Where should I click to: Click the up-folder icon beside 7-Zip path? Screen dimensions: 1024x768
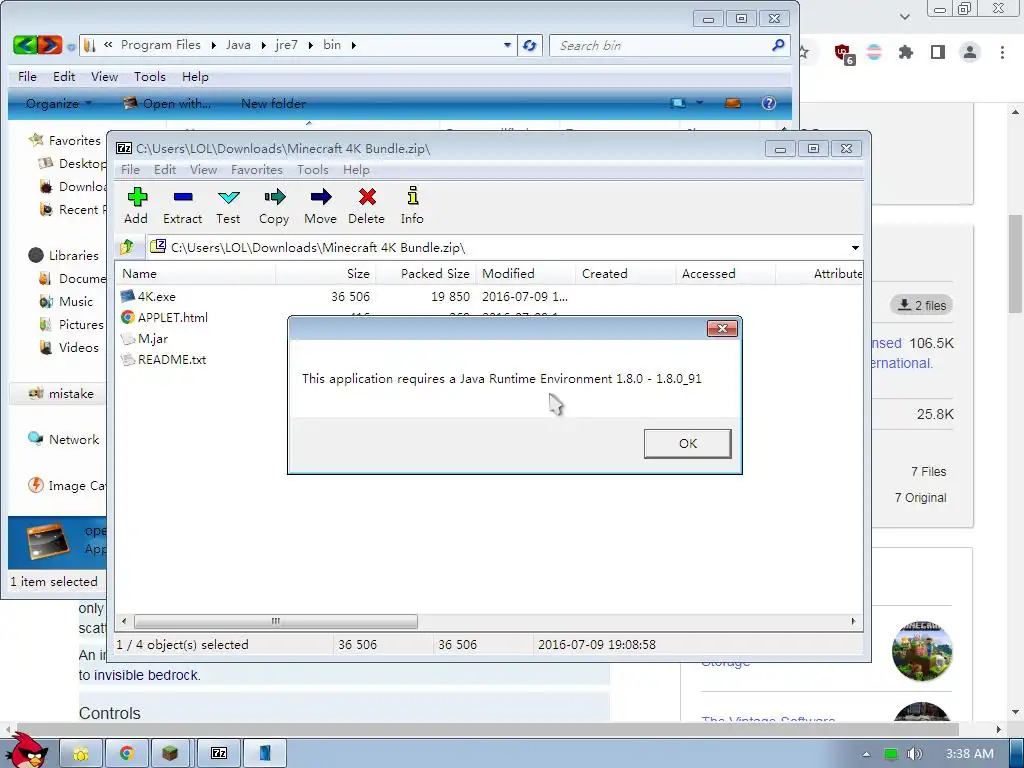click(x=127, y=247)
